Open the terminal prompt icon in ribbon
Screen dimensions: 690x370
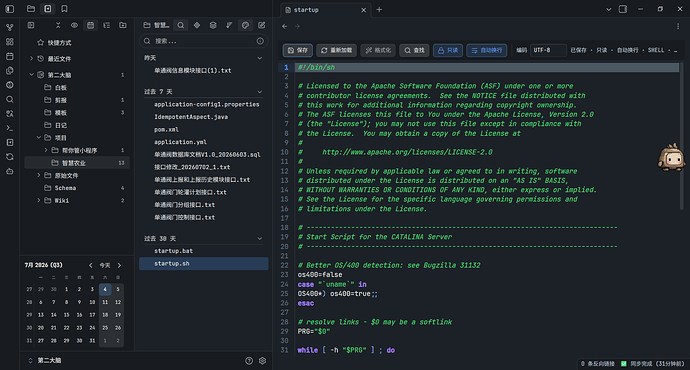pos(10,128)
